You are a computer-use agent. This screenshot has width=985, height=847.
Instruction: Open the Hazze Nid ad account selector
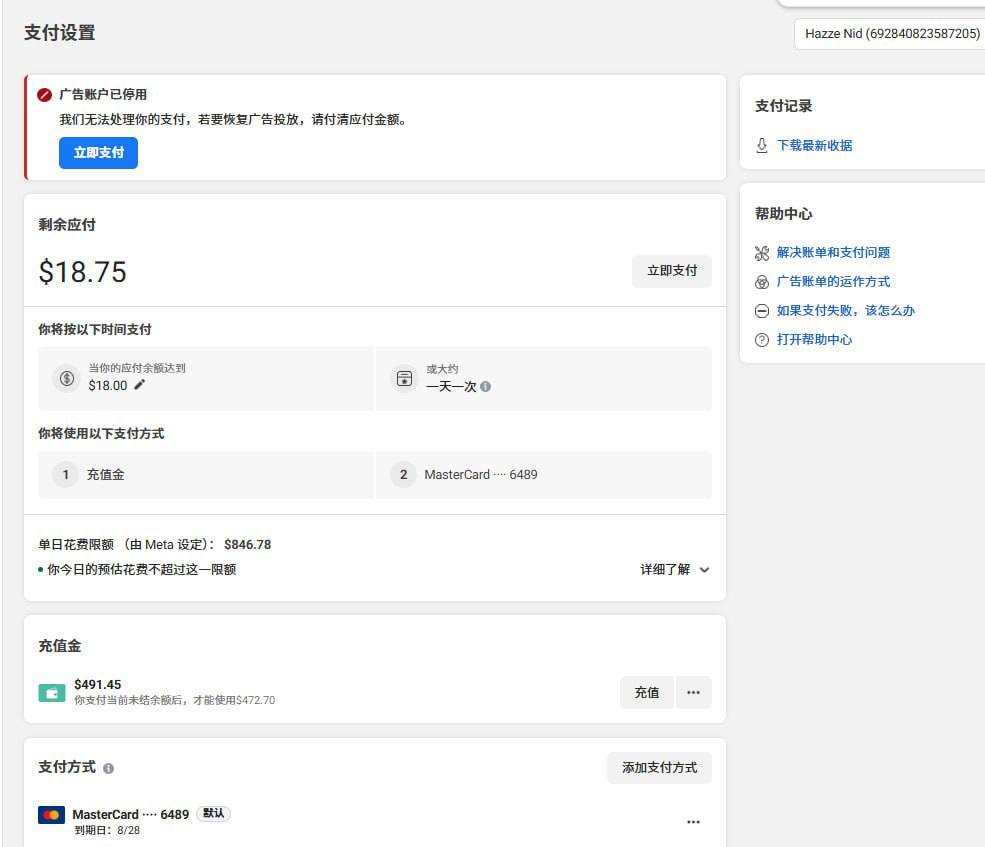coord(890,34)
